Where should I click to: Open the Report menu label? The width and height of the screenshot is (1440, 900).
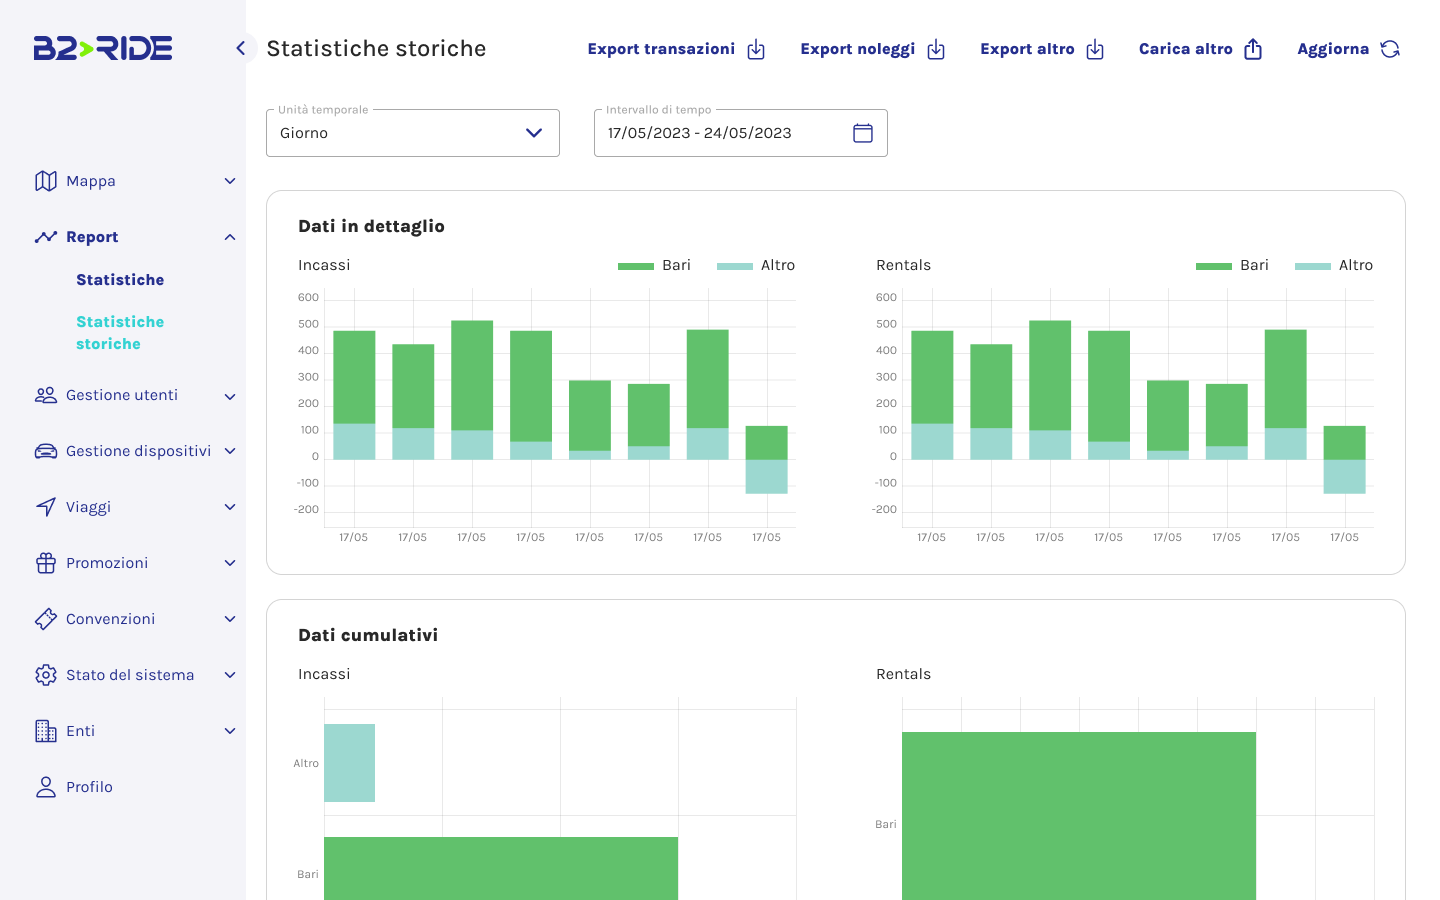(x=92, y=237)
